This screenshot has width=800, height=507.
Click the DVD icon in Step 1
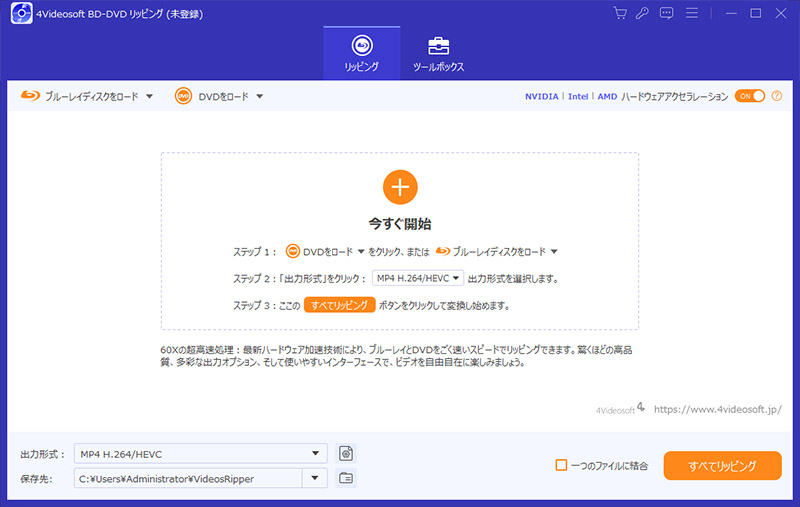click(292, 251)
